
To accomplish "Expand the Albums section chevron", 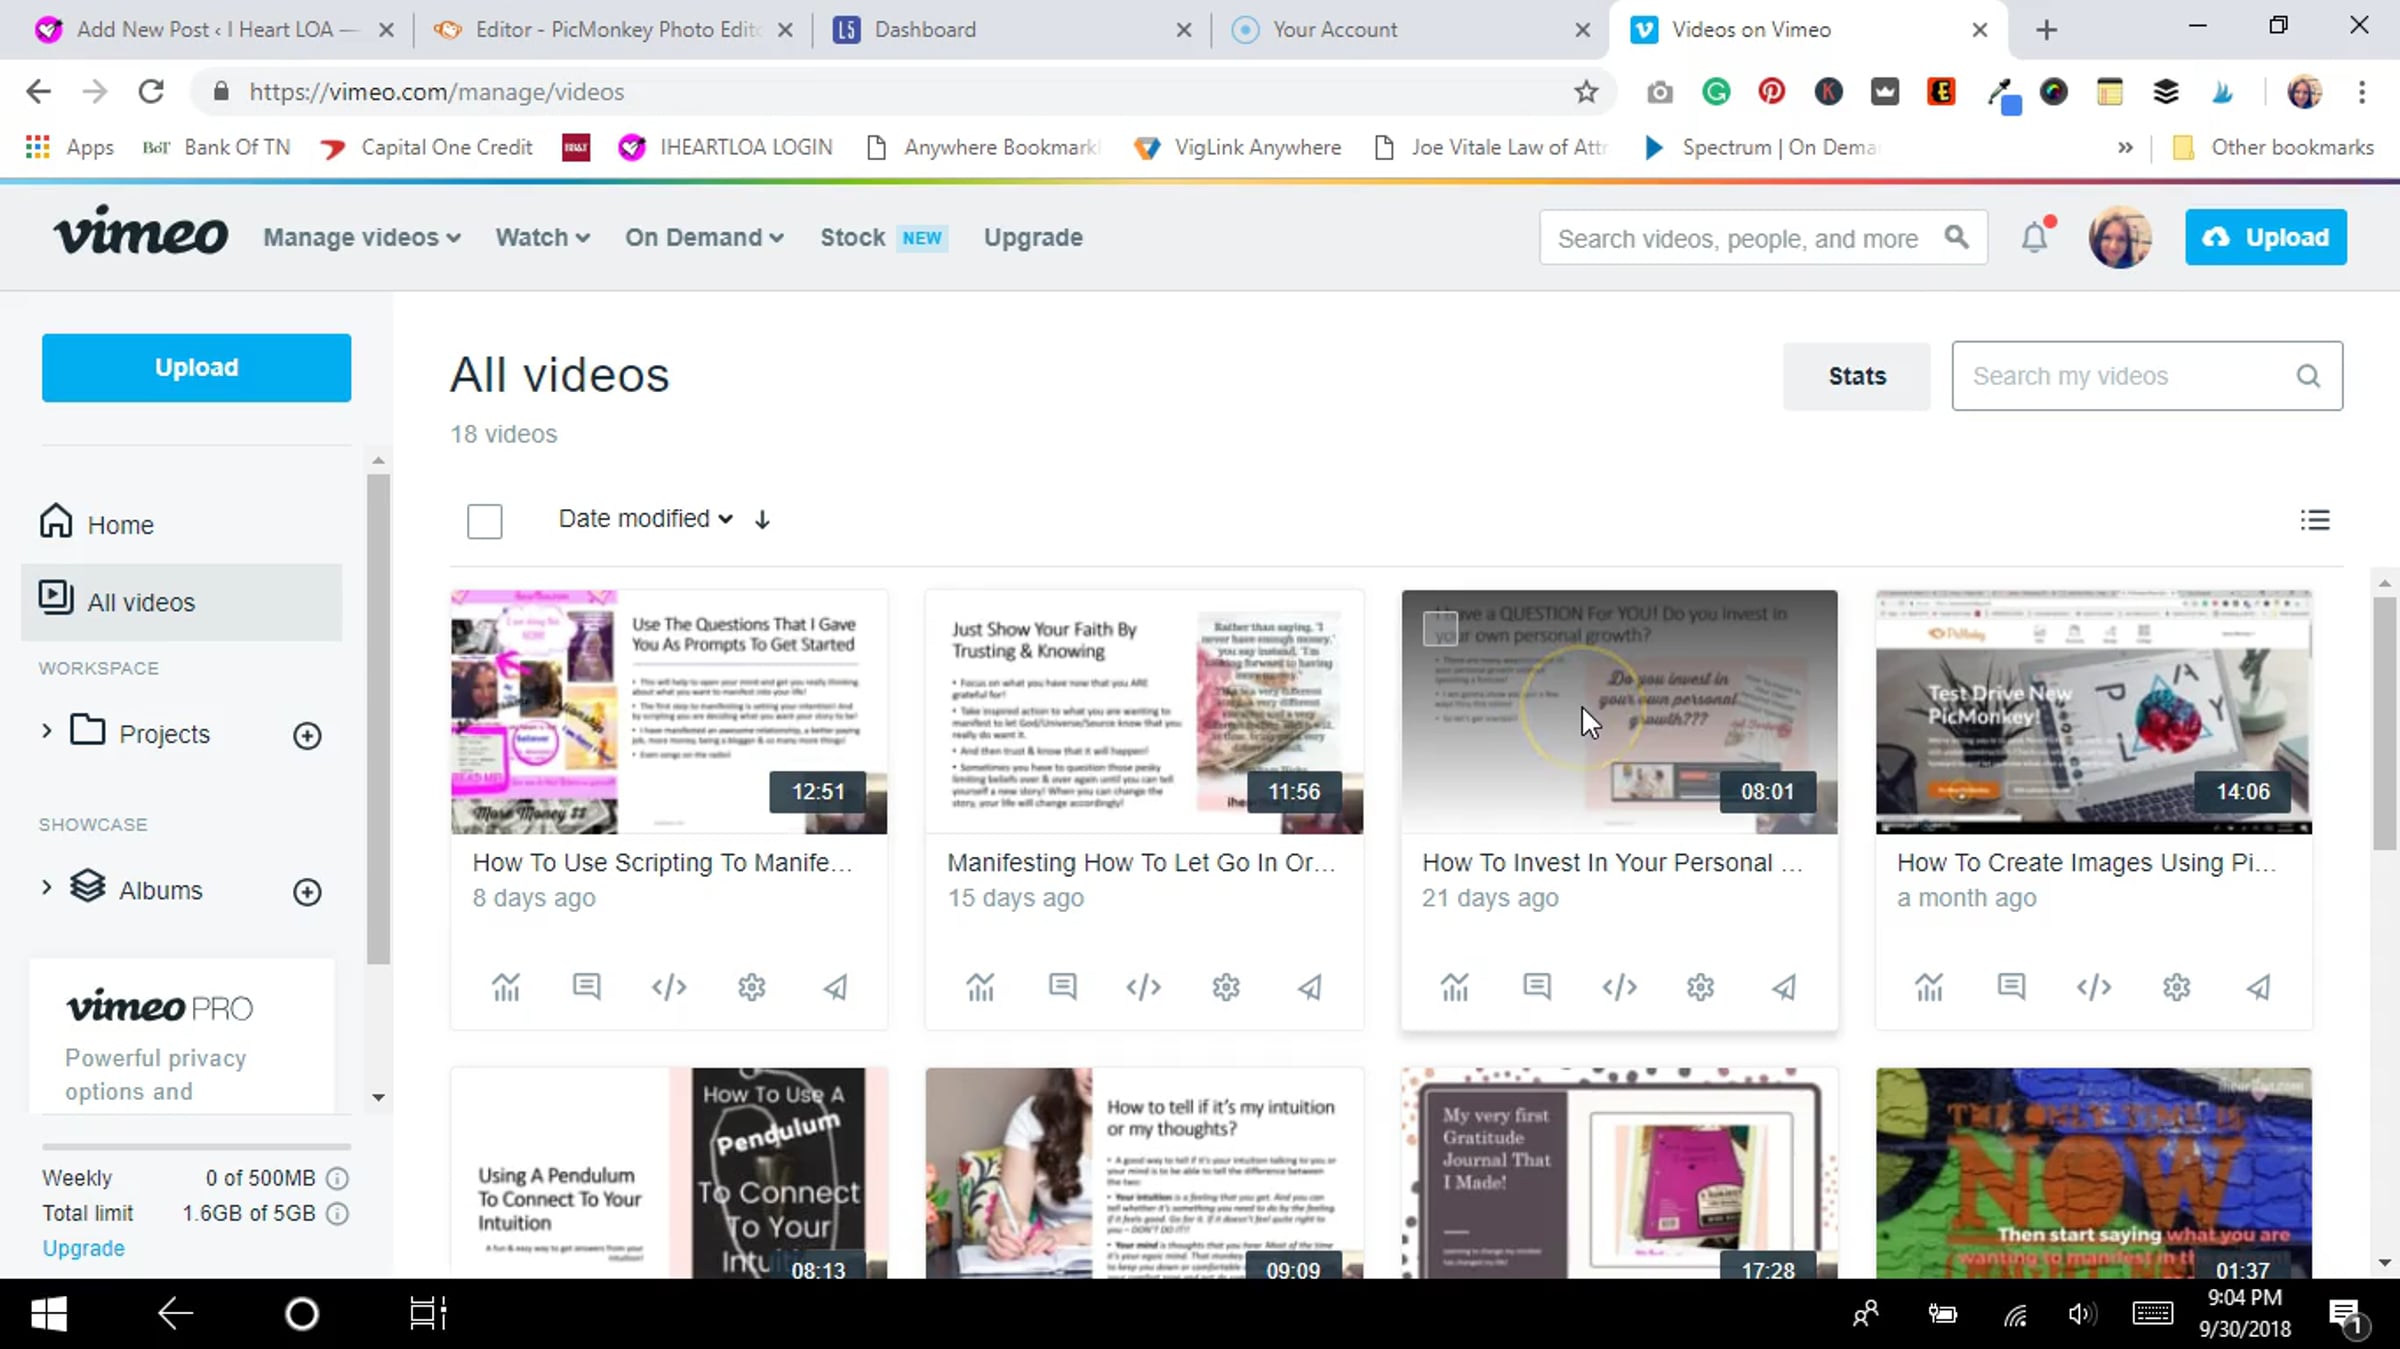I will coord(46,887).
